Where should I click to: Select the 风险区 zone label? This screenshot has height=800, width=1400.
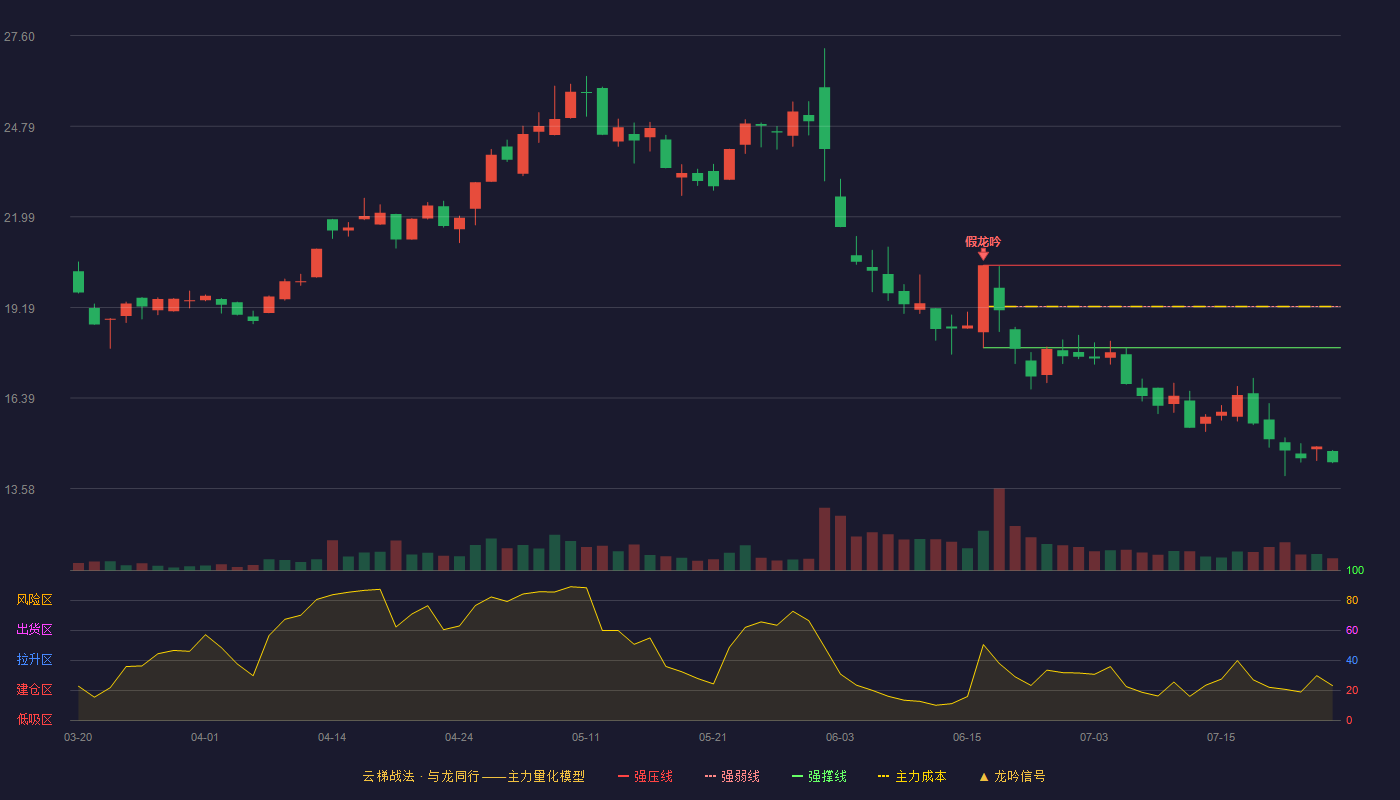34,600
